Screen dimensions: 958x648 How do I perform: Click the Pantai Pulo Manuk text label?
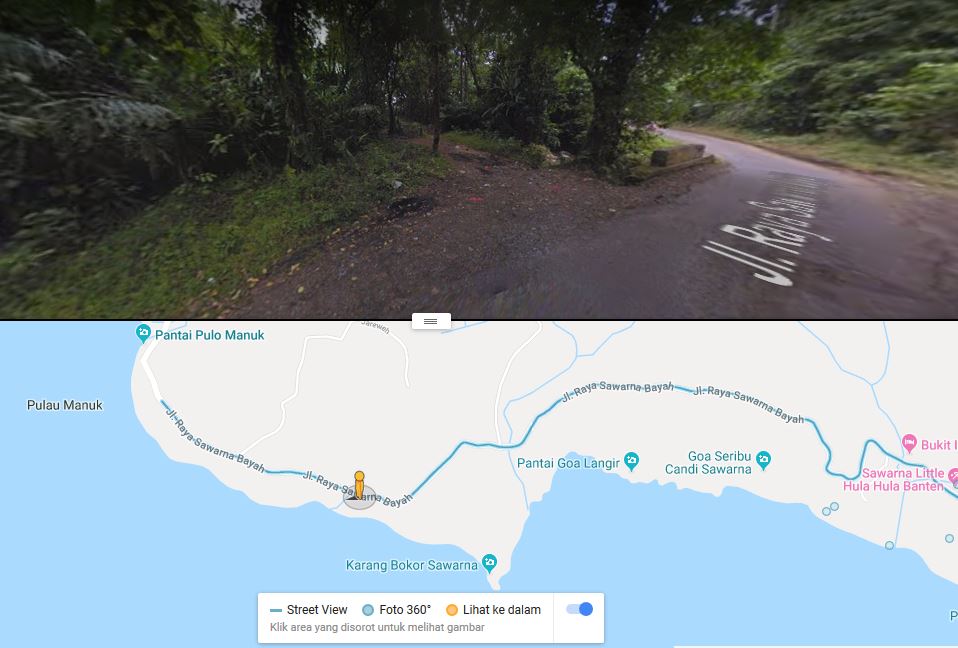coord(210,335)
